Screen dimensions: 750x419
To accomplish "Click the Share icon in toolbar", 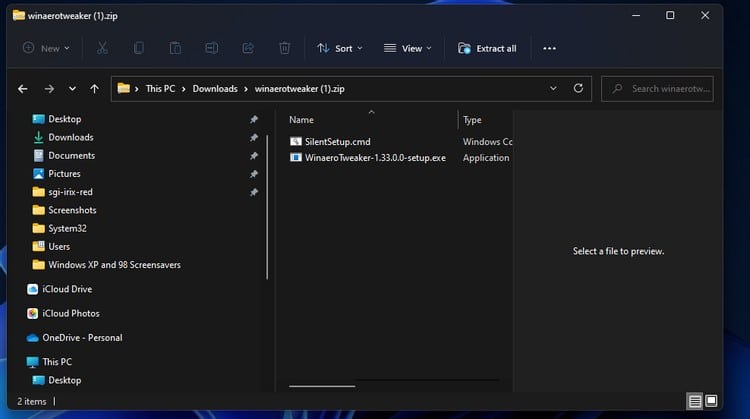I will click(x=248, y=48).
